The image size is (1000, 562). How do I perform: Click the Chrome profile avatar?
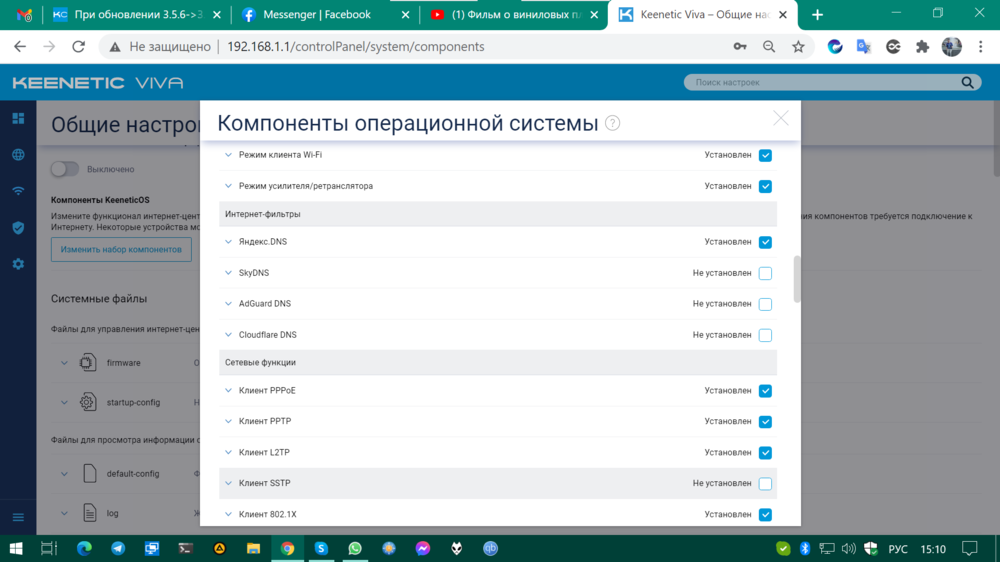point(952,47)
